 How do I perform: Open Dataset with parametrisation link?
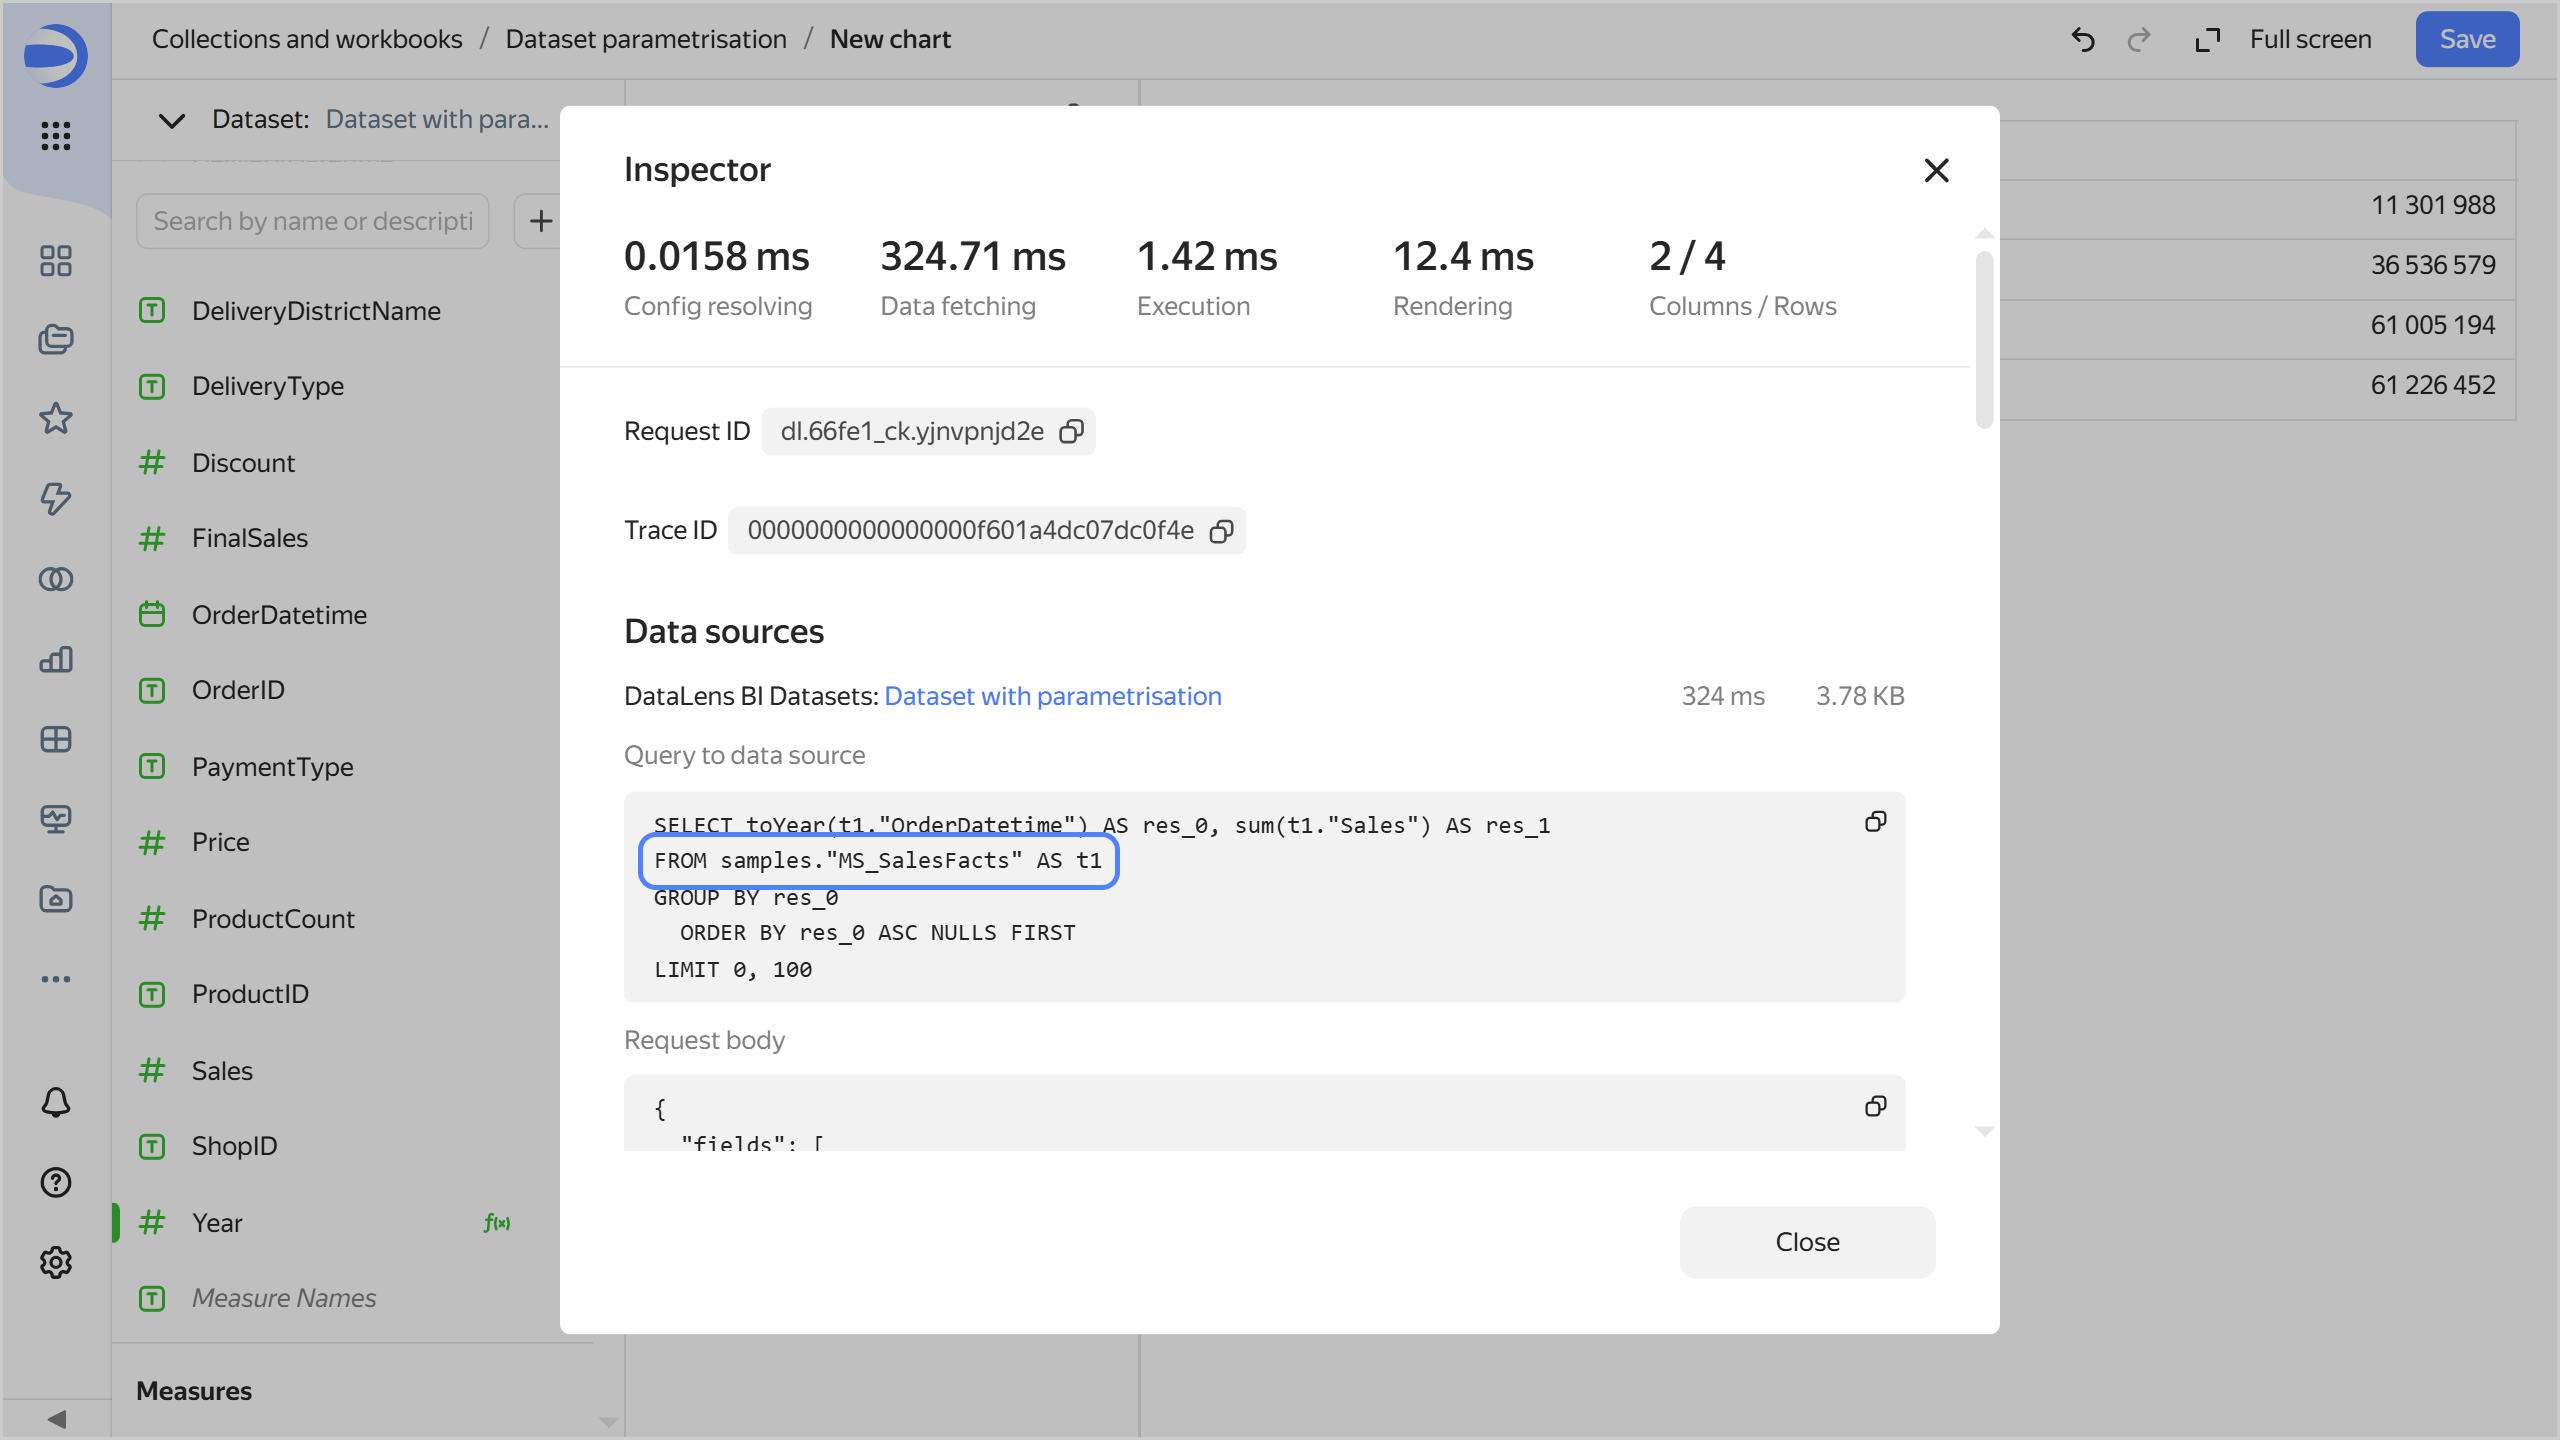[x=1052, y=696]
